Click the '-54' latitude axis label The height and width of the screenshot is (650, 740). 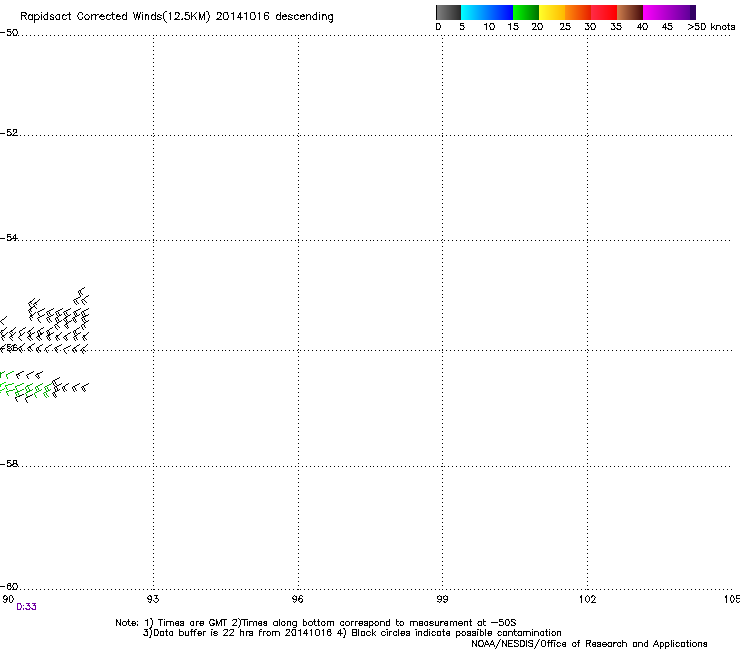click(x=9, y=237)
